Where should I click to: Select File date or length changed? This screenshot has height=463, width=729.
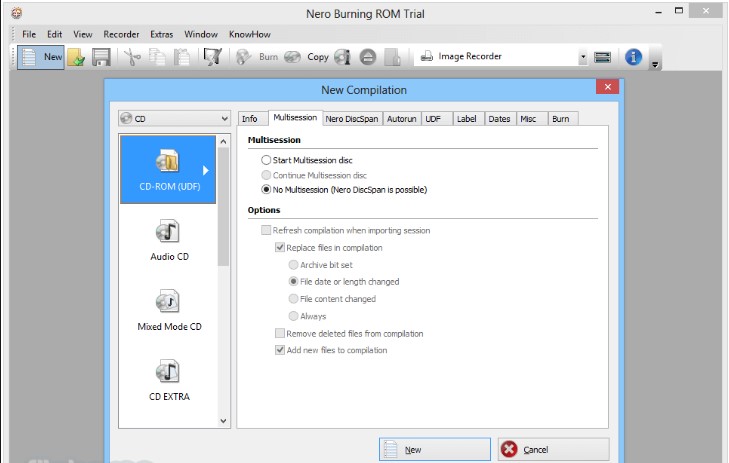(344, 282)
